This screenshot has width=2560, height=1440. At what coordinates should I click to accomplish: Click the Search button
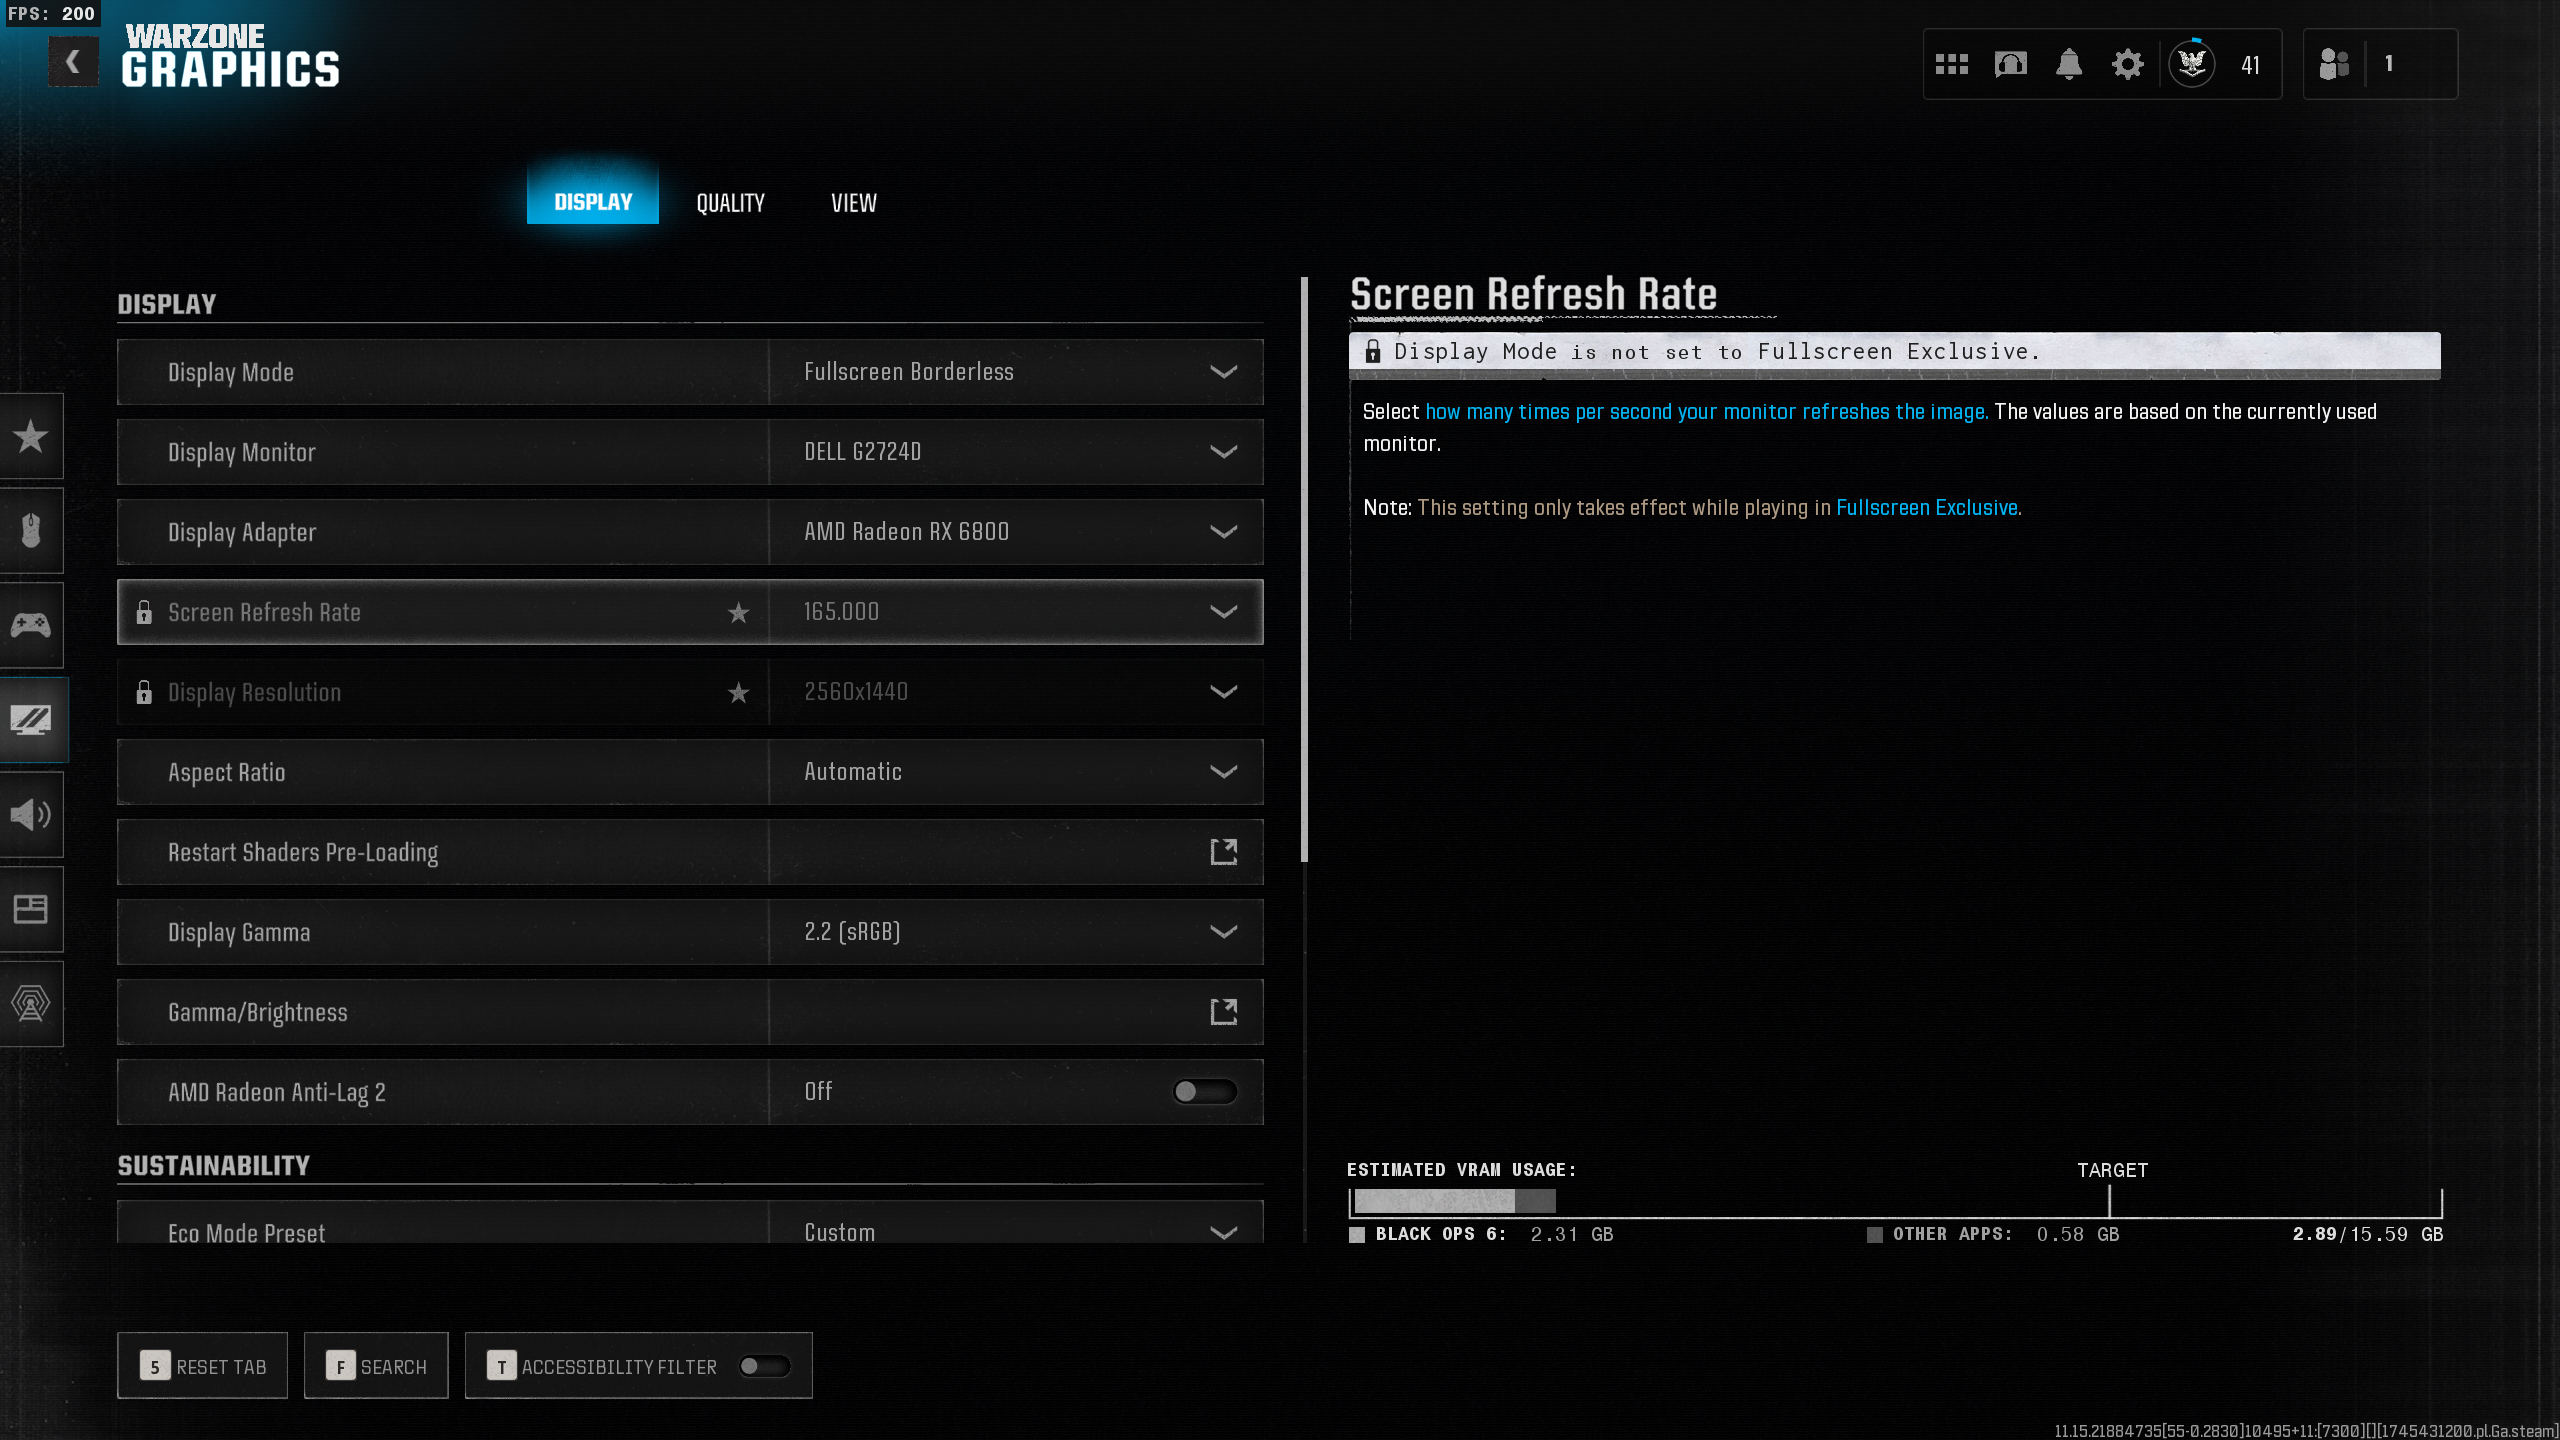tap(376, 1366)
